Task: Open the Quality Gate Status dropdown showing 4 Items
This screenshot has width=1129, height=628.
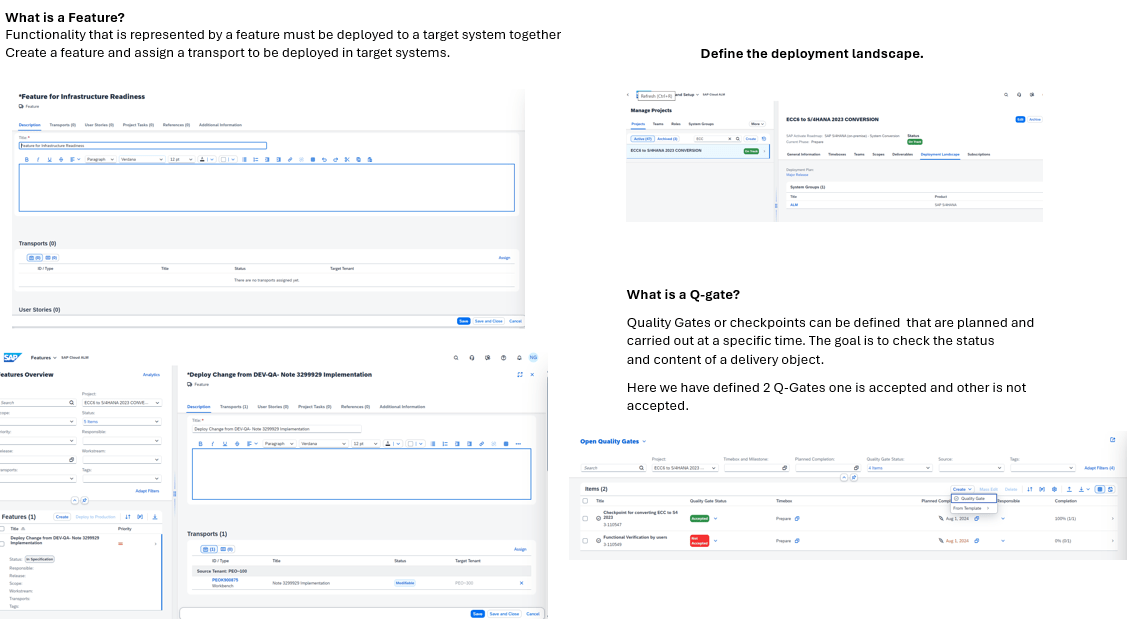Action: tap(897, 468)
